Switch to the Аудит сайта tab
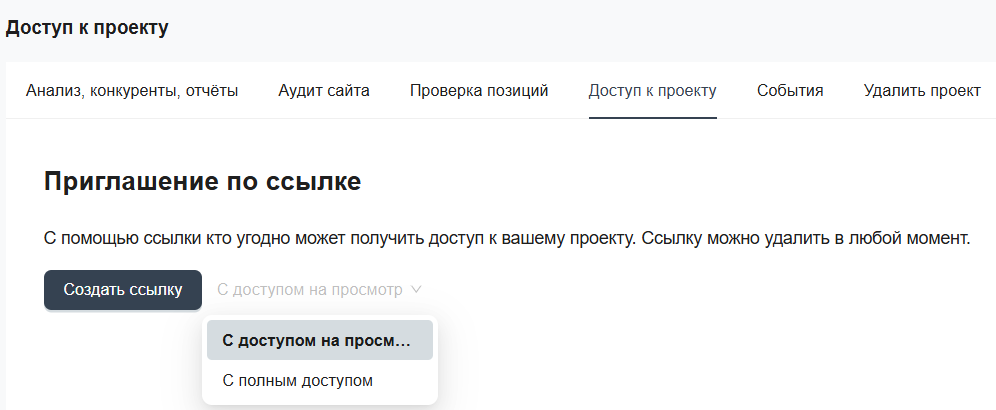 (324, 91)
